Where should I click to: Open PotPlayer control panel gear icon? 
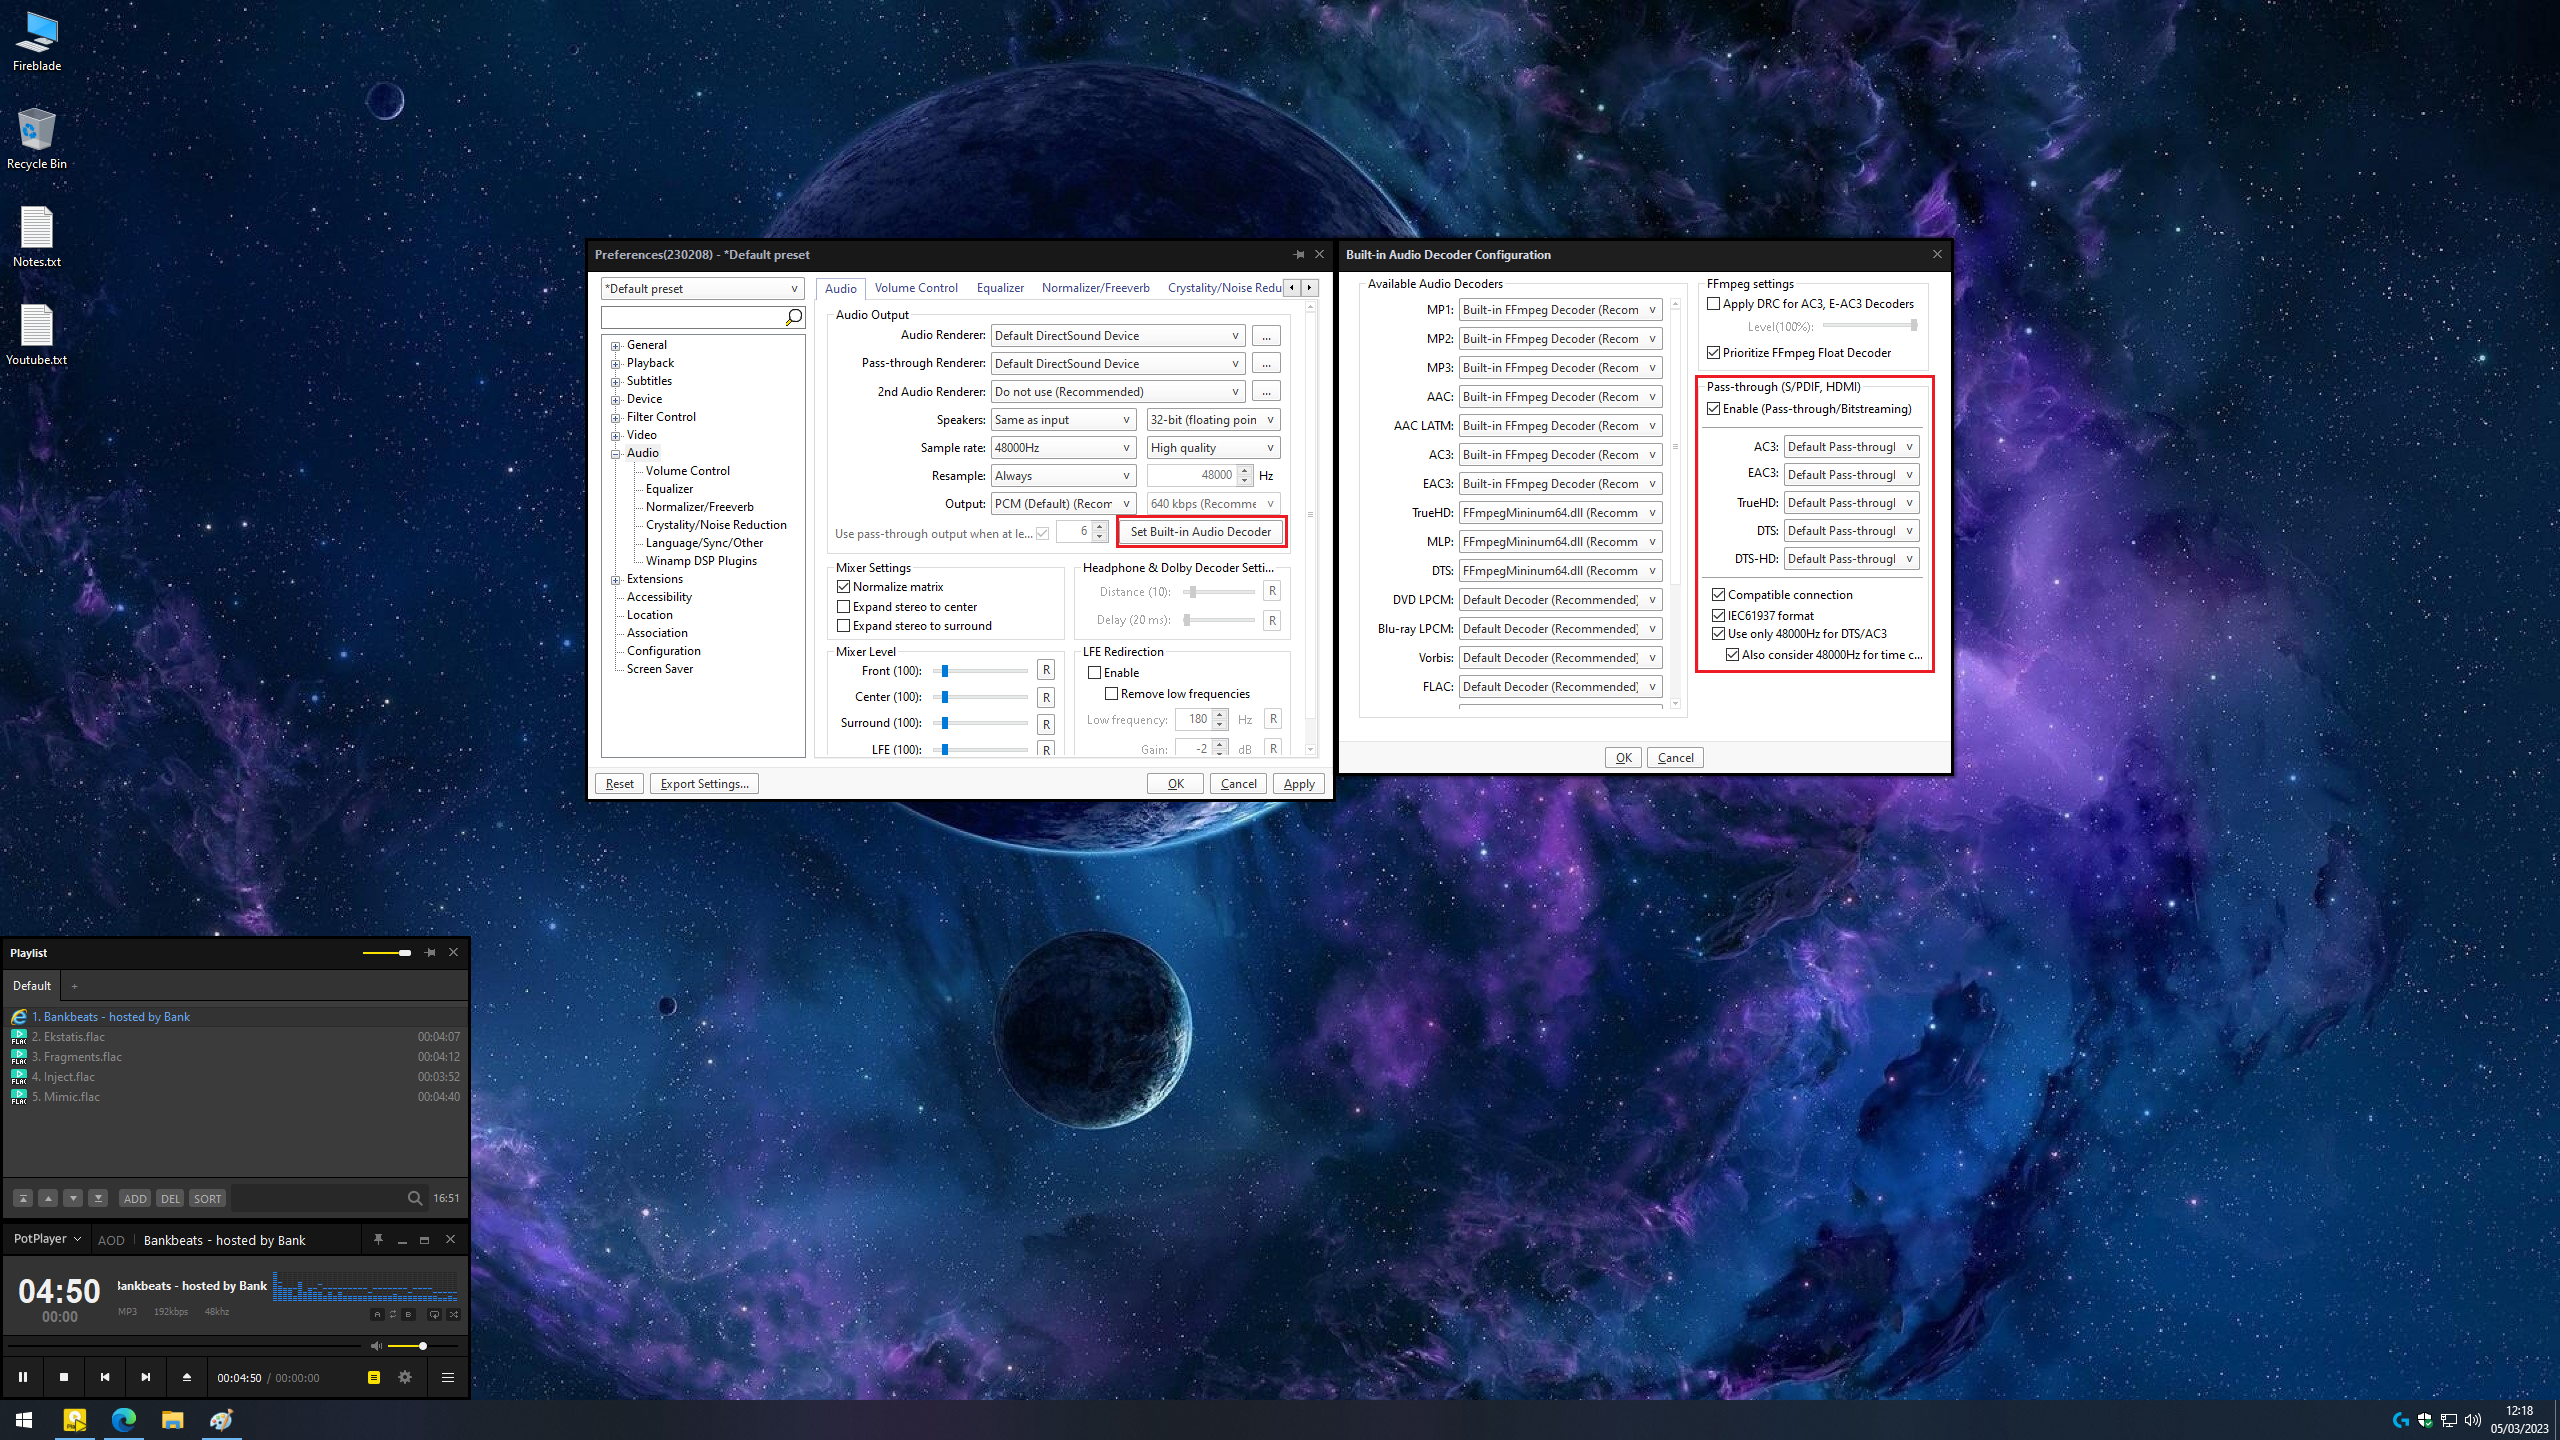pos(405,1377)
